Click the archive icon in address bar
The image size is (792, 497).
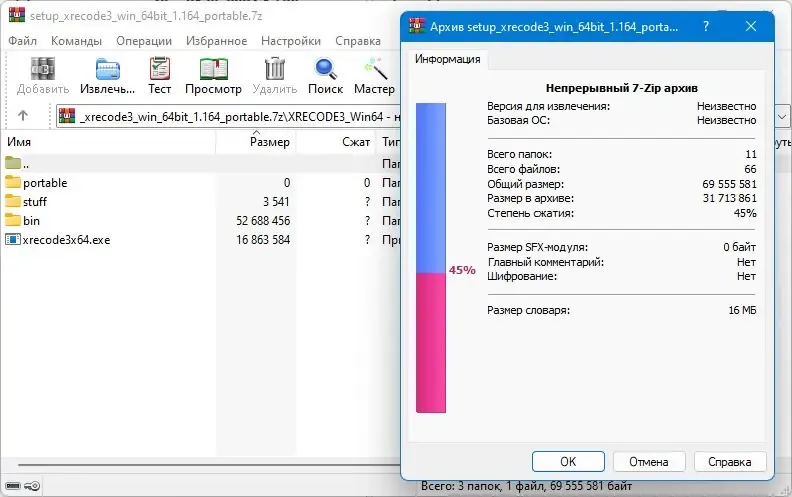67,116
